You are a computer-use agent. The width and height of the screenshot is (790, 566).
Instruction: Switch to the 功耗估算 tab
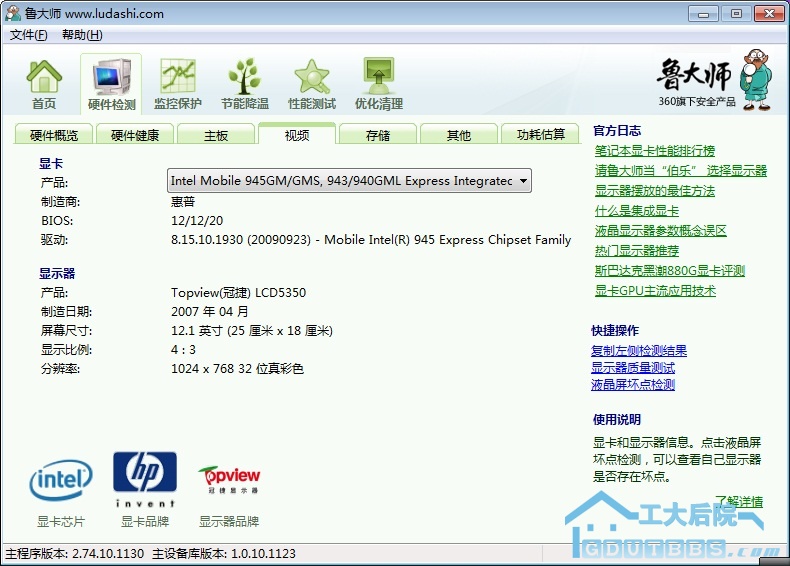541,135
